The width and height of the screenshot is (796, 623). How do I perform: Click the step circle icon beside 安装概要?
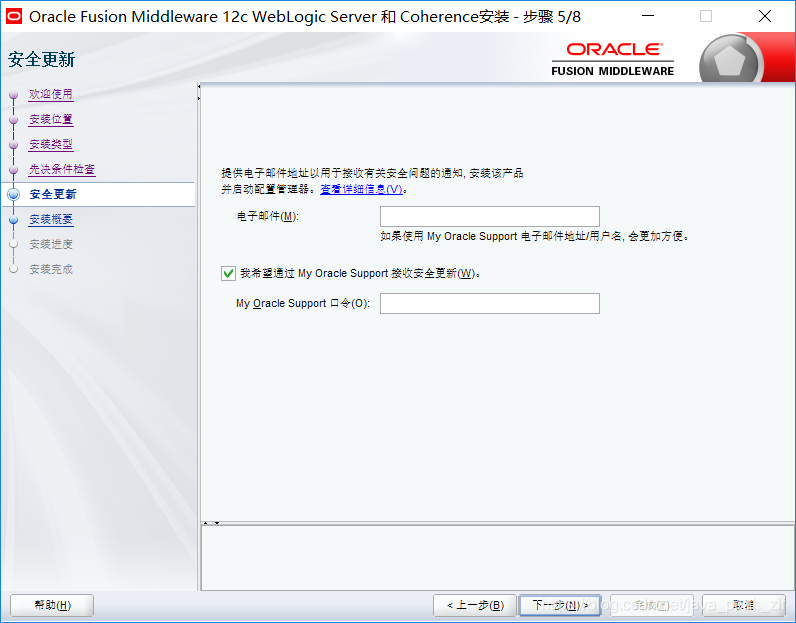click(x=14, y=220)
